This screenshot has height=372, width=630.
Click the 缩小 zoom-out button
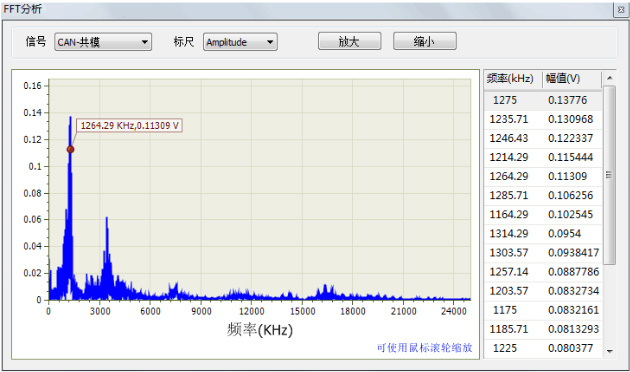pos(424,41)
